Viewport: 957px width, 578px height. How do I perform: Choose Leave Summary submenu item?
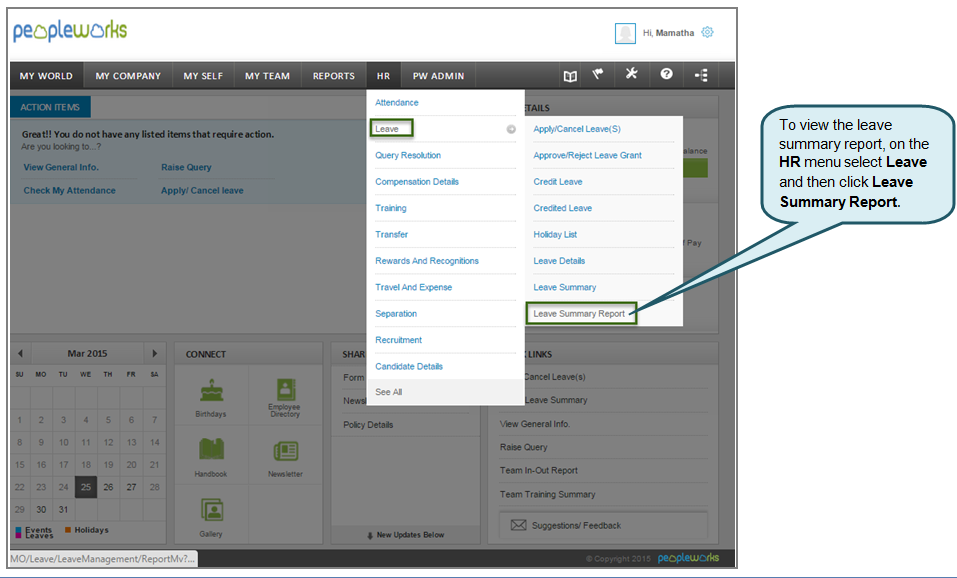(x=565, y=287)
